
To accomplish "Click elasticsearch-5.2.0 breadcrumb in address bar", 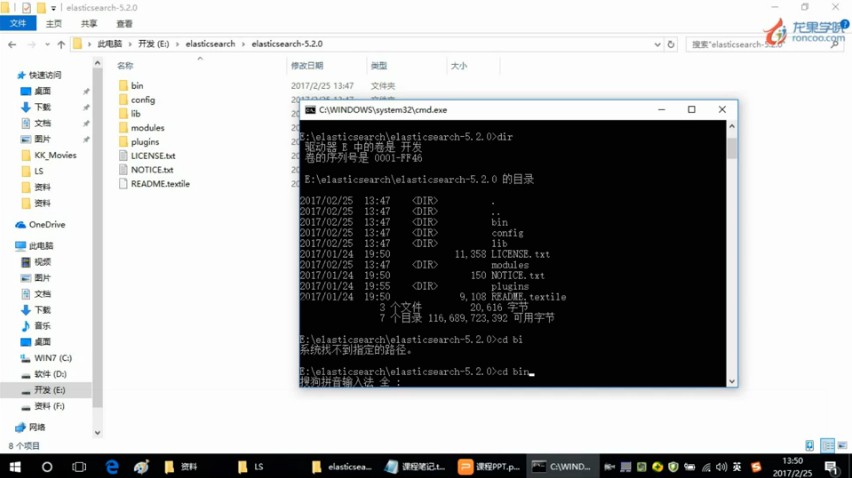I will click(287, 43).
